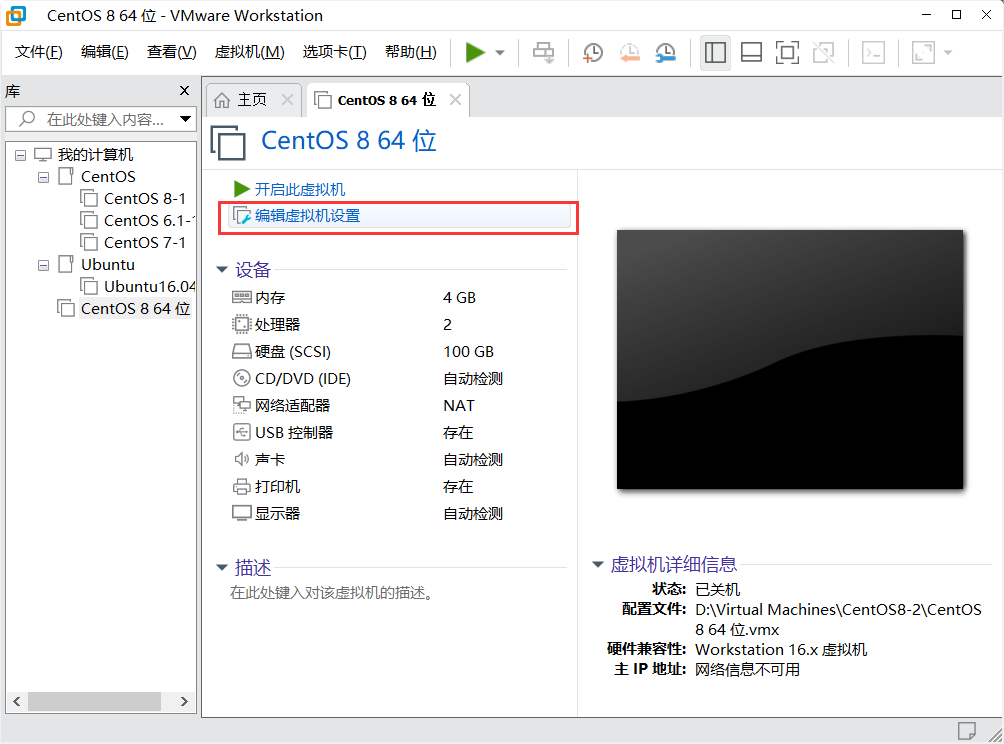Click the green power-on play toolbar button
Screen dimensions: 1004x744
[475, 53]
